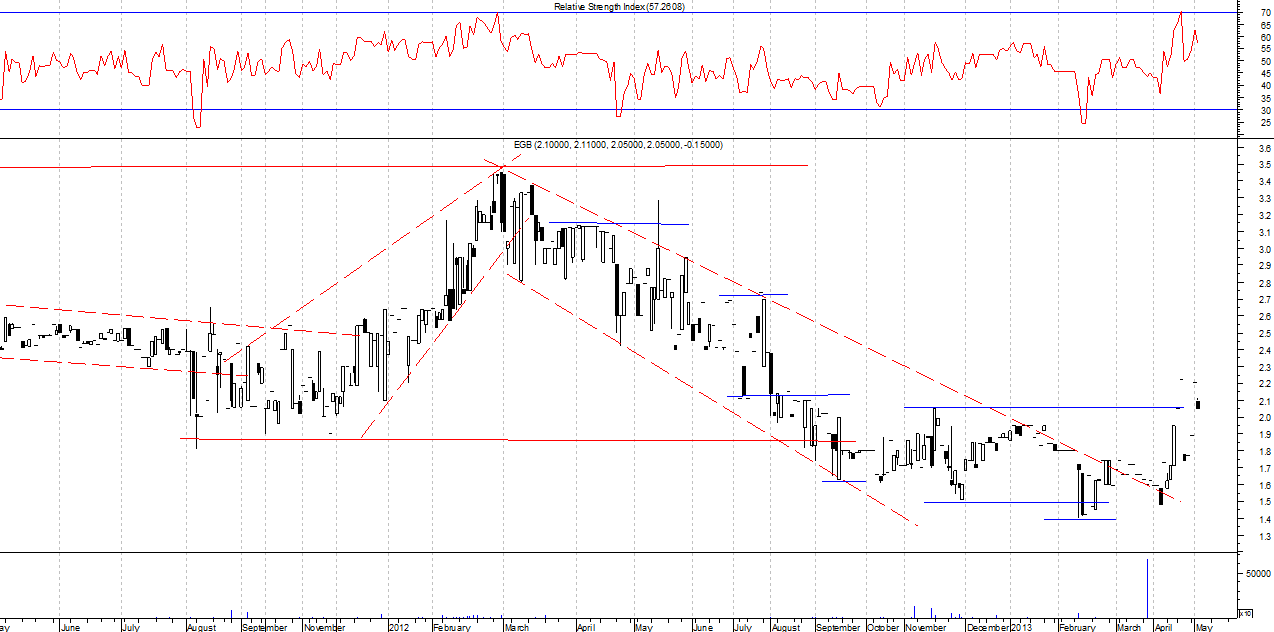Click the 2.0 price axis label

tap(1264, 418)
